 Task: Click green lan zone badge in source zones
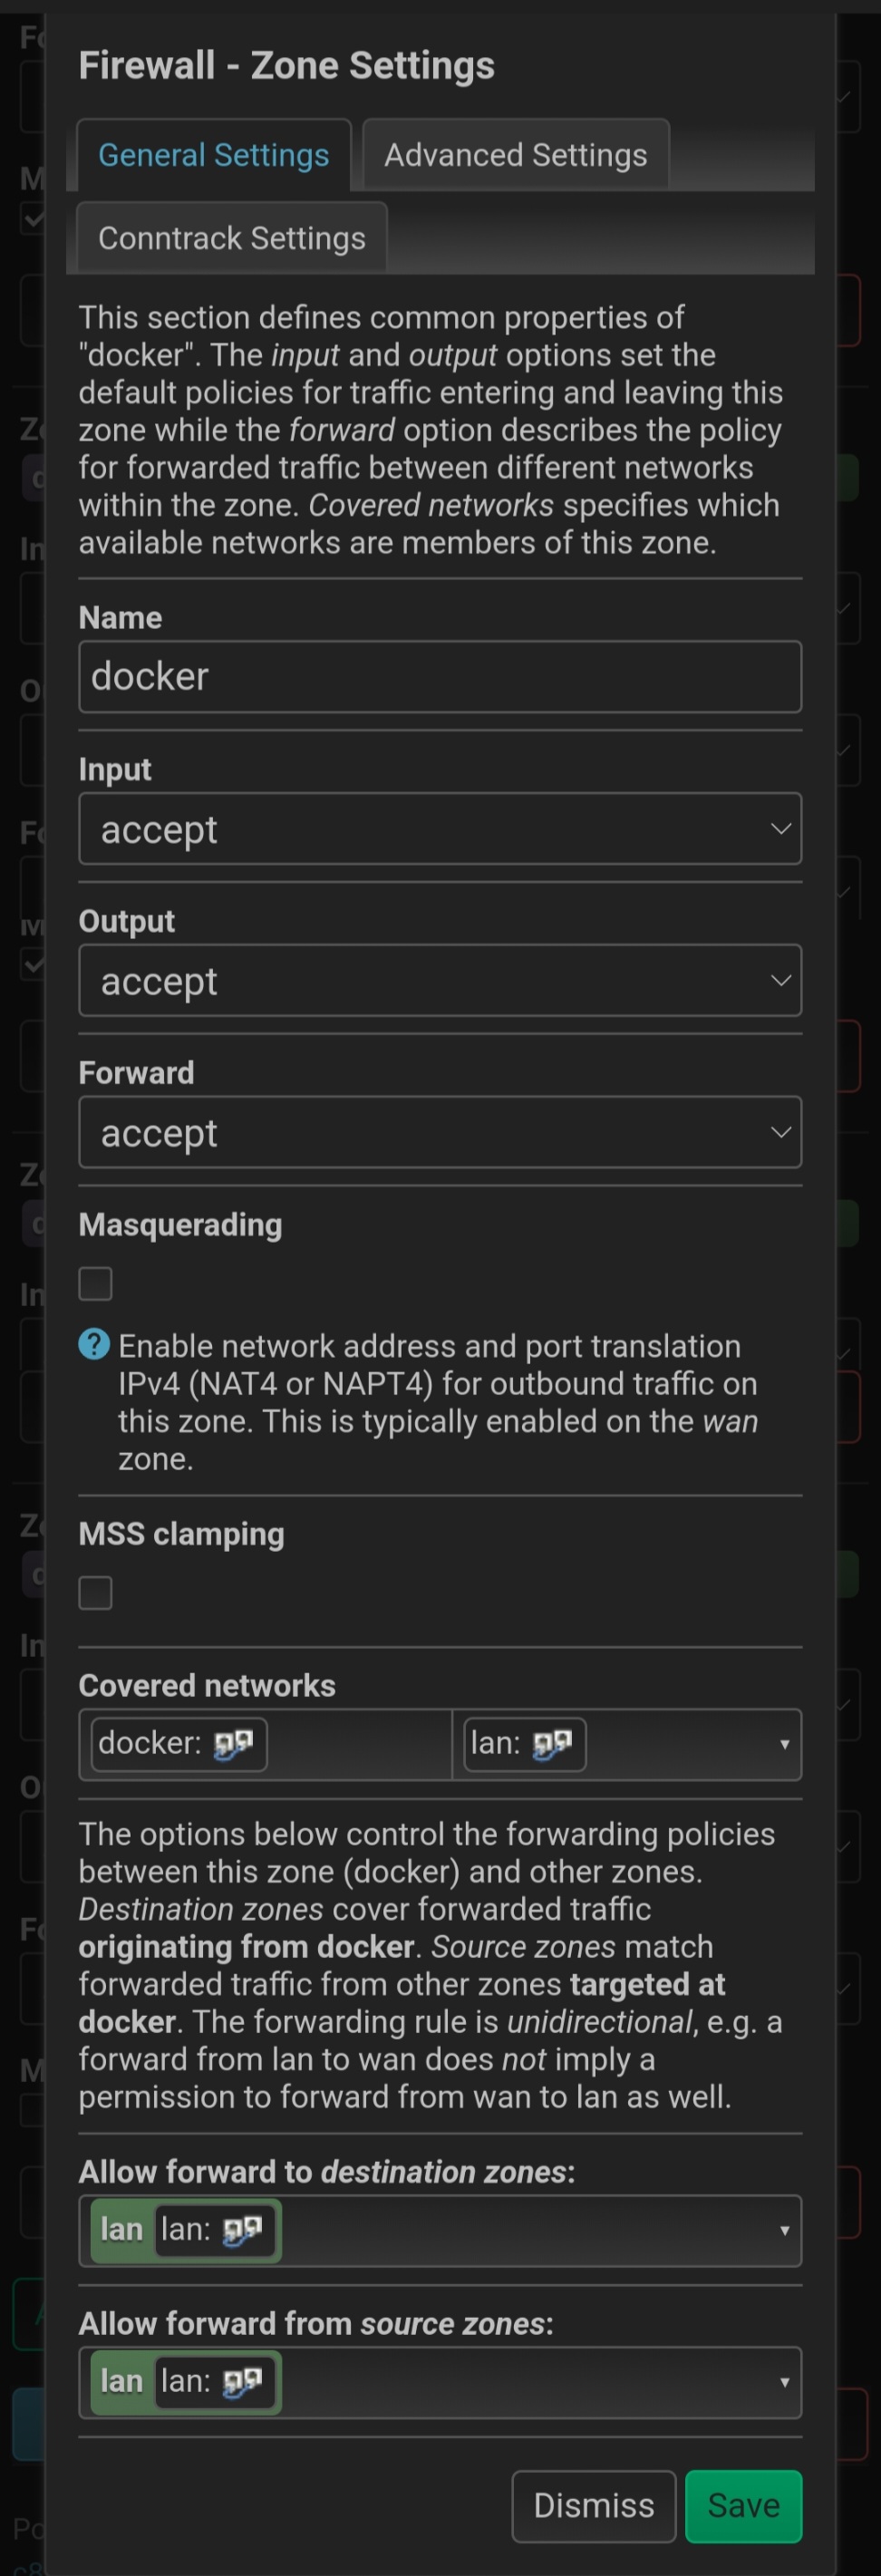[x=122, y=2382]
